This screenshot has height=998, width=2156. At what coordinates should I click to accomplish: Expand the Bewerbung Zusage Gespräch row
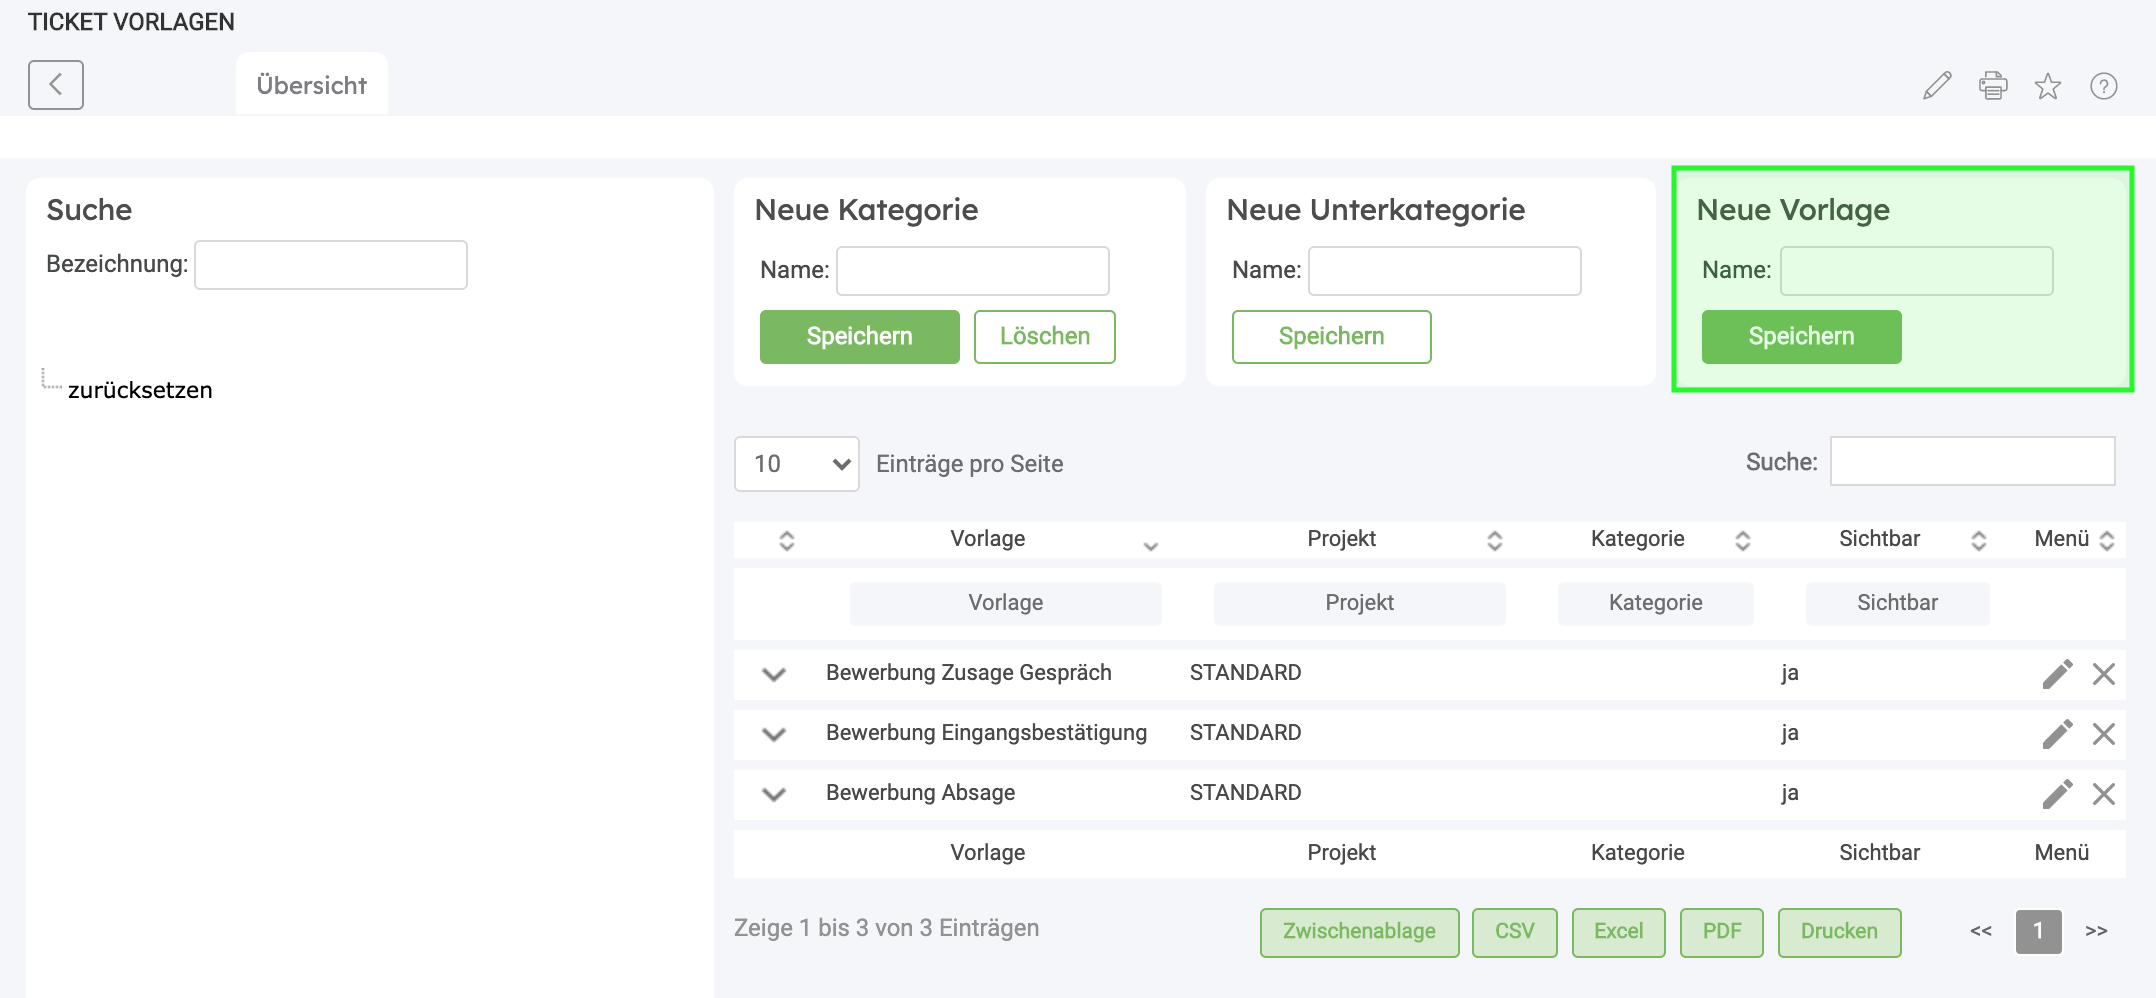(773, 674)
